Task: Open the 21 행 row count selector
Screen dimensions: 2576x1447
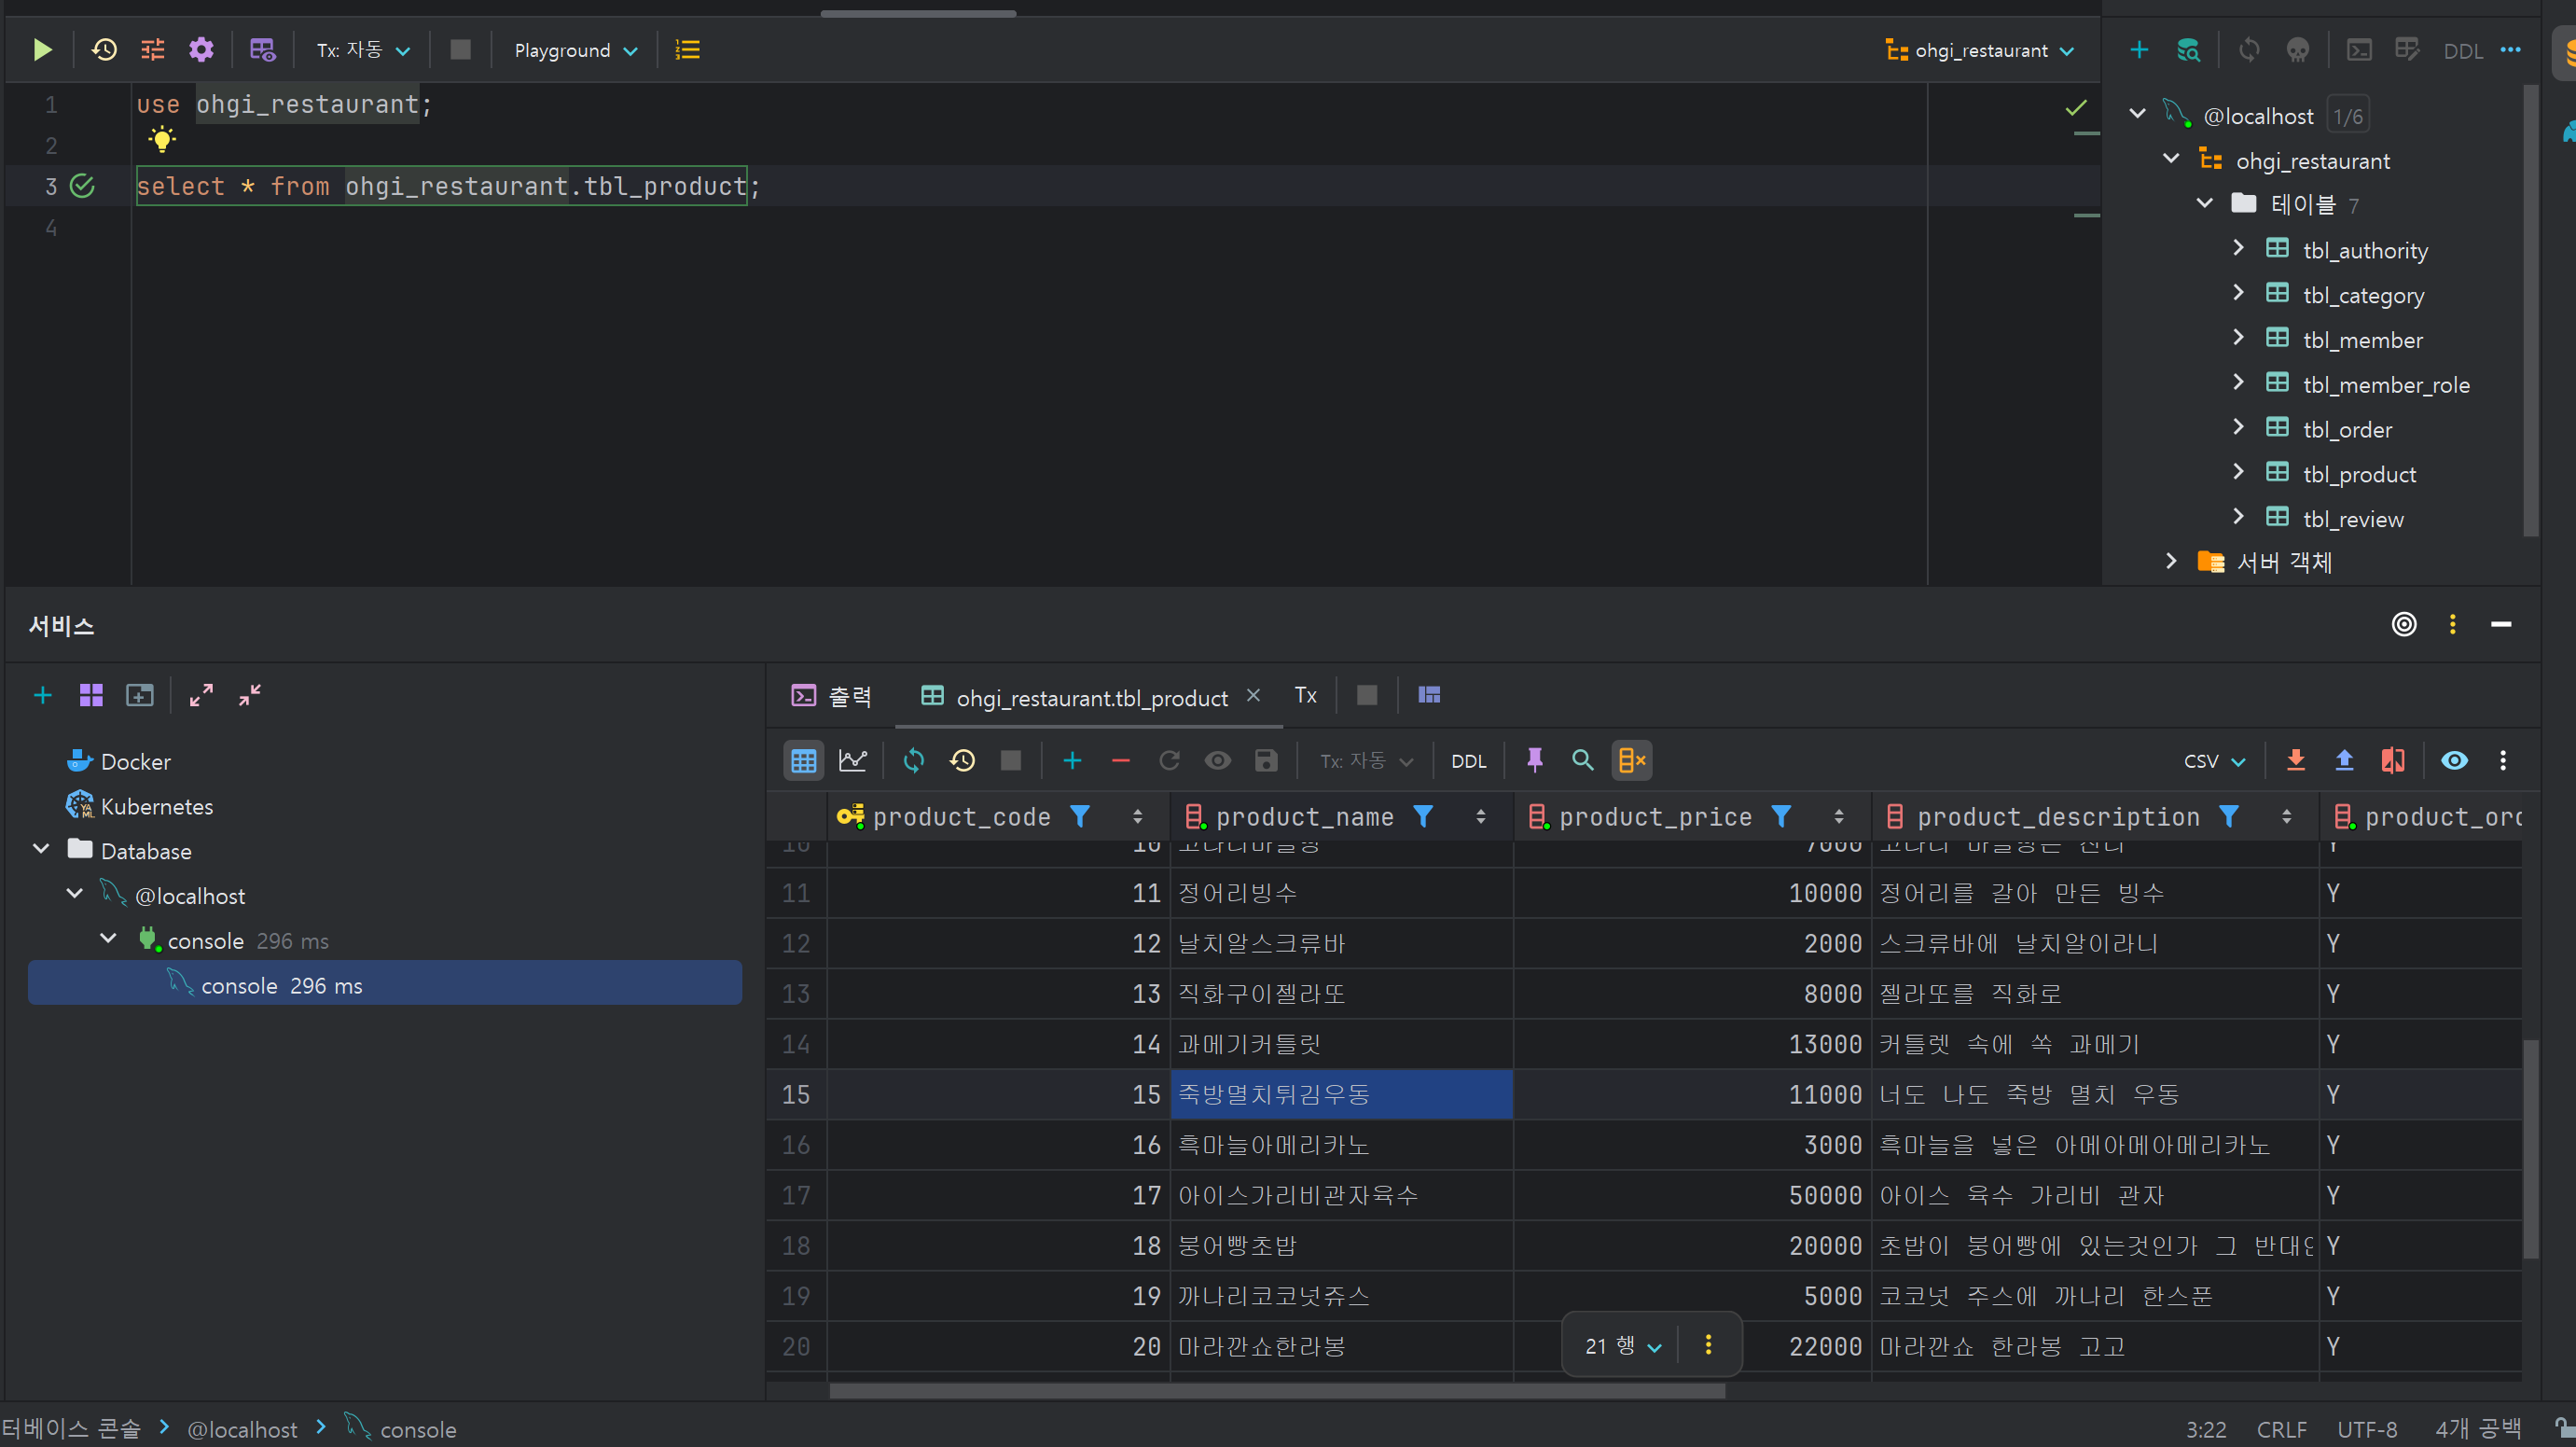Action: point(1622,1346)
